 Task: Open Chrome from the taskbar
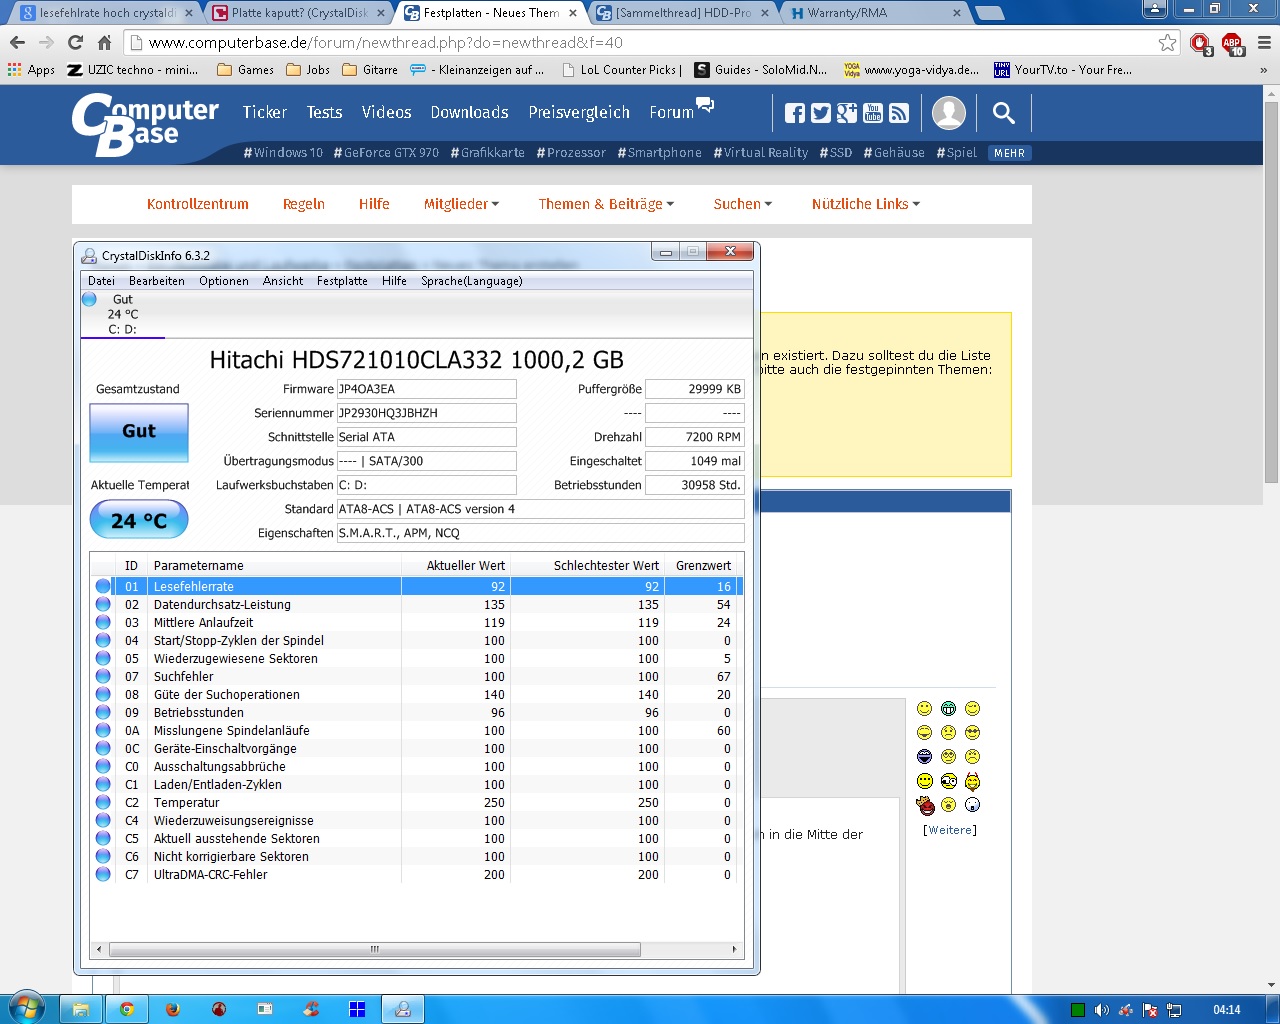(x=127, y=1009)
